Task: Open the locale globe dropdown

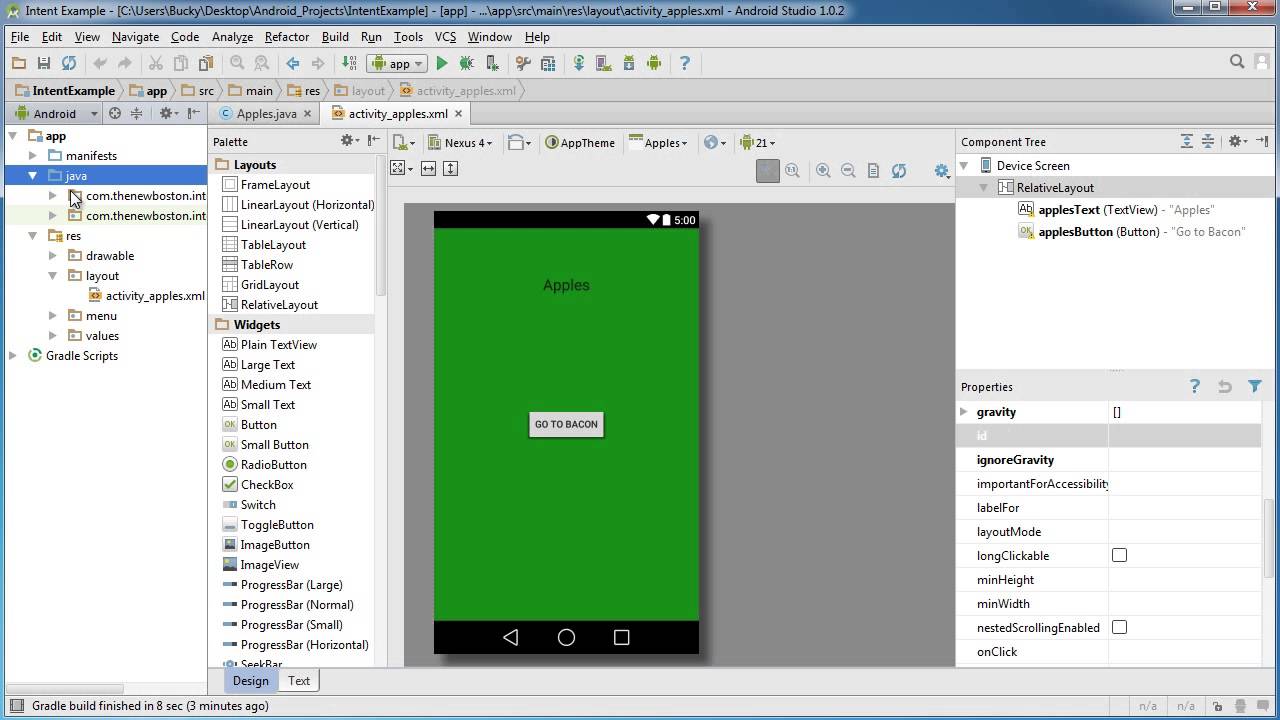Action: (x=714, y=143)
